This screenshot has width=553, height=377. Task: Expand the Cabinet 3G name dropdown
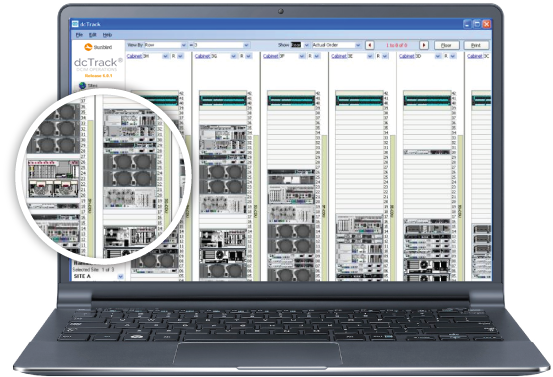point(233,56)
